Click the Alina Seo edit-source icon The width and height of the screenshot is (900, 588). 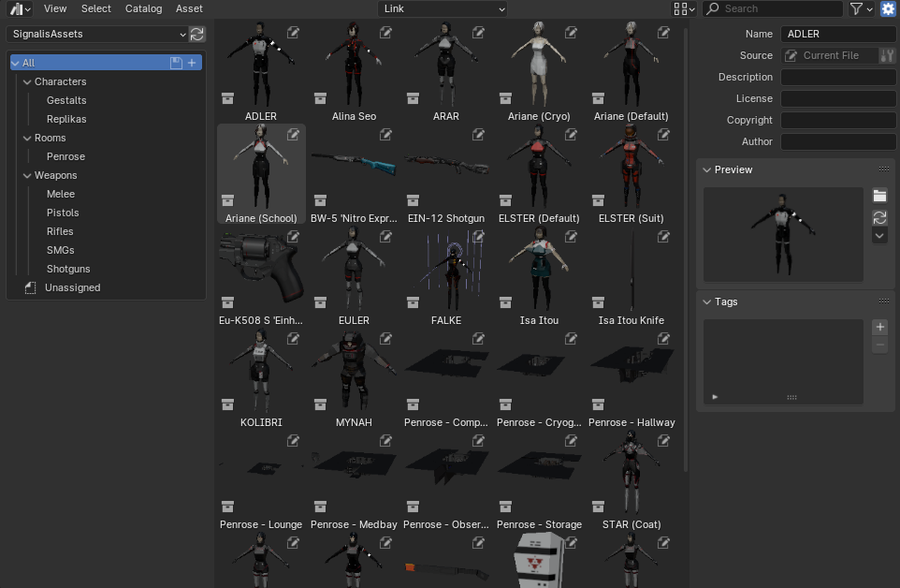386,33
